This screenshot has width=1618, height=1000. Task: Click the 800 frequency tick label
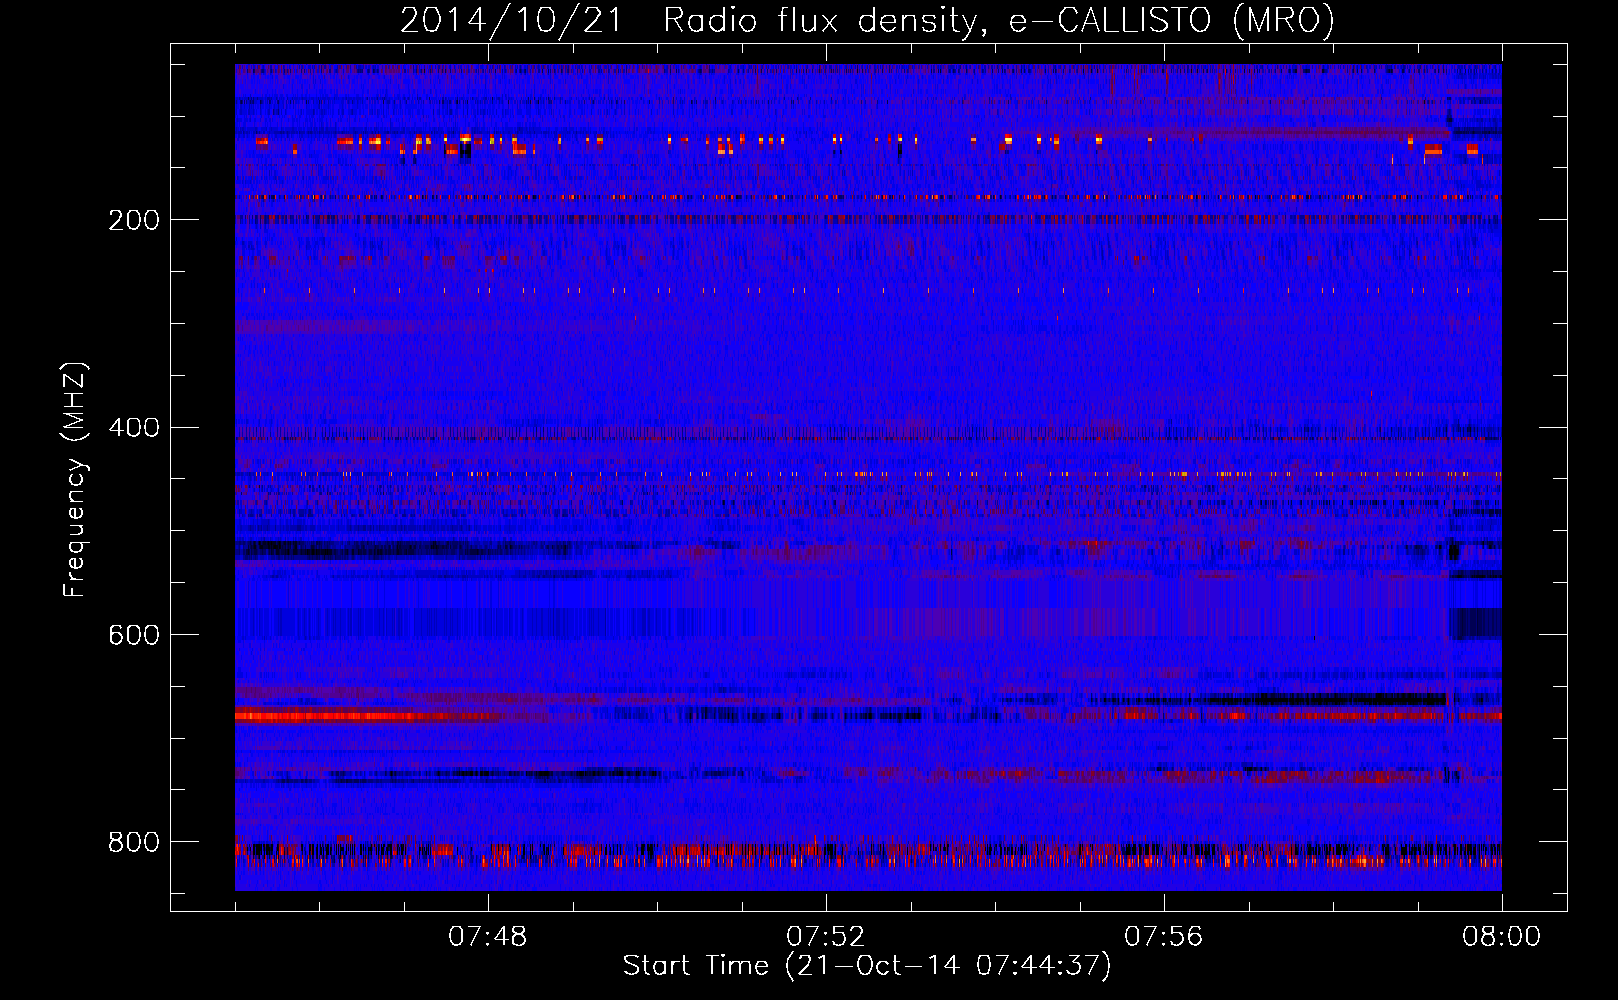(134, 843)
